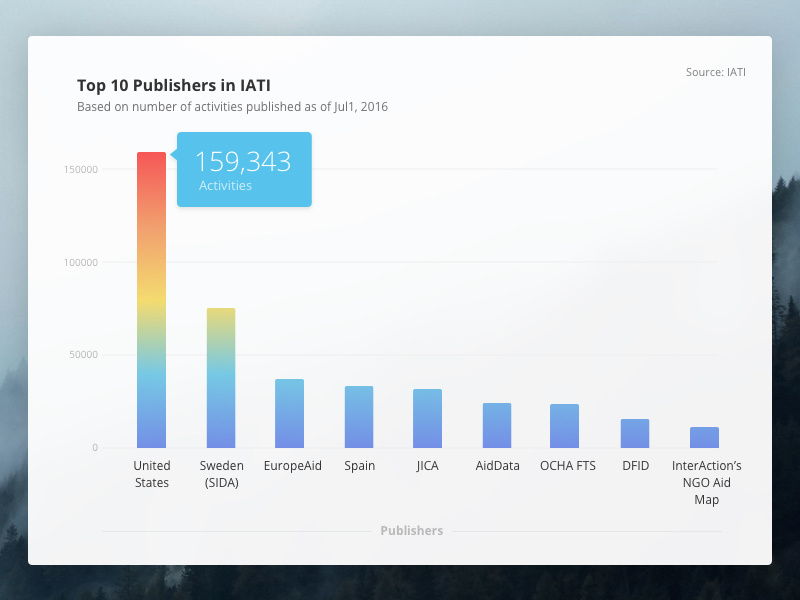800x600 pixels.
Task: Select the Sweden (SIDA) axis label
Action: click(221, 473)
